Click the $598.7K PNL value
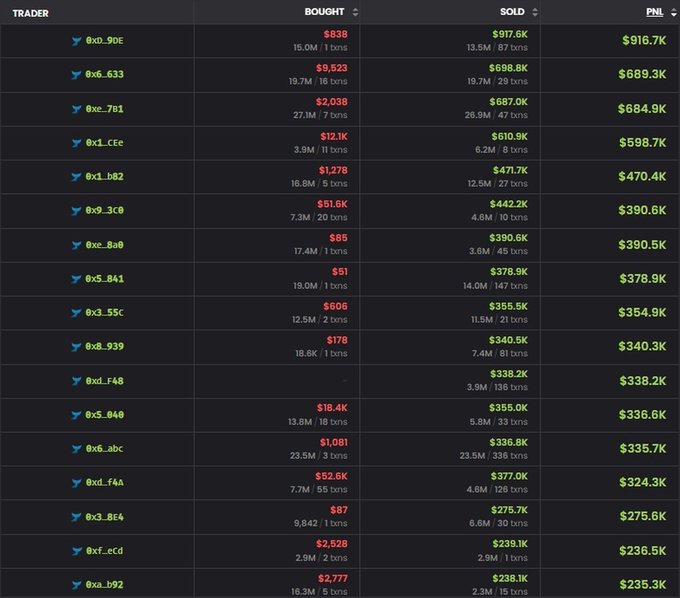Screen dimensions: 680x598 [x=643, y=143]
